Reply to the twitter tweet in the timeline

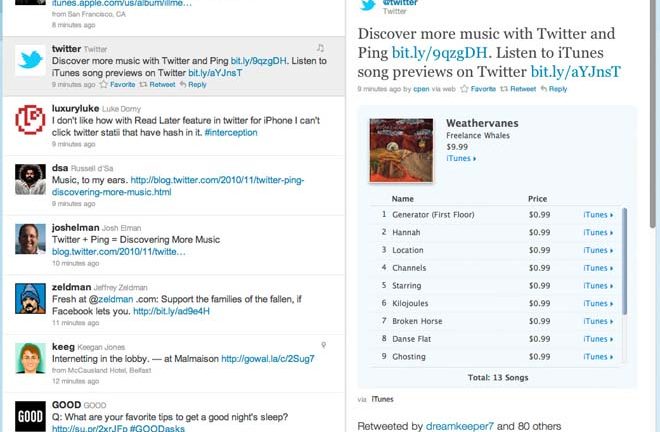point(193,85)
